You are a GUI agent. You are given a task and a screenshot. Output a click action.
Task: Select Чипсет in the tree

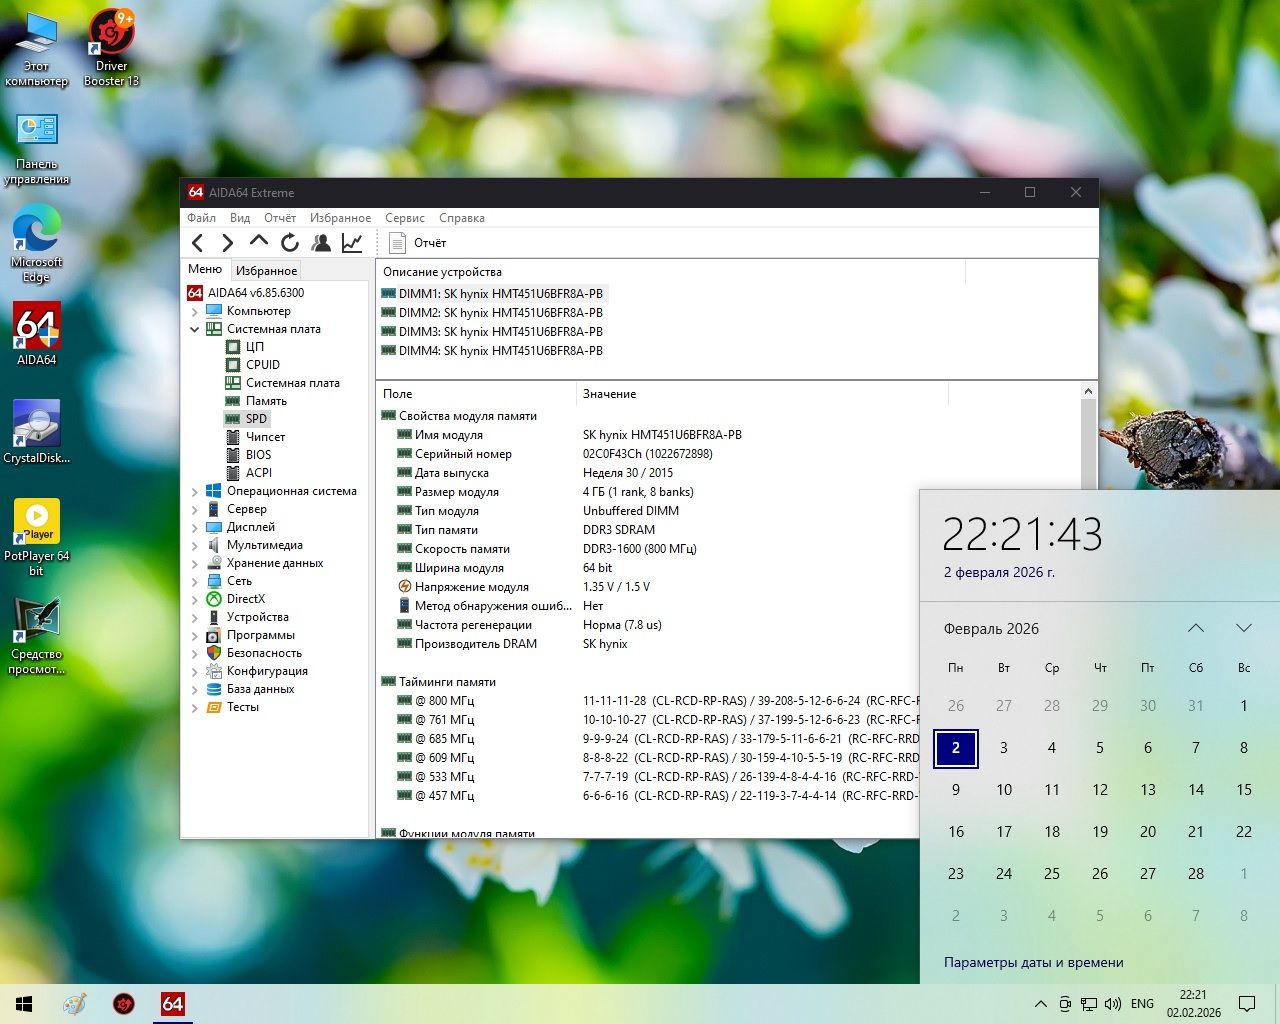[x=265, y=437]
